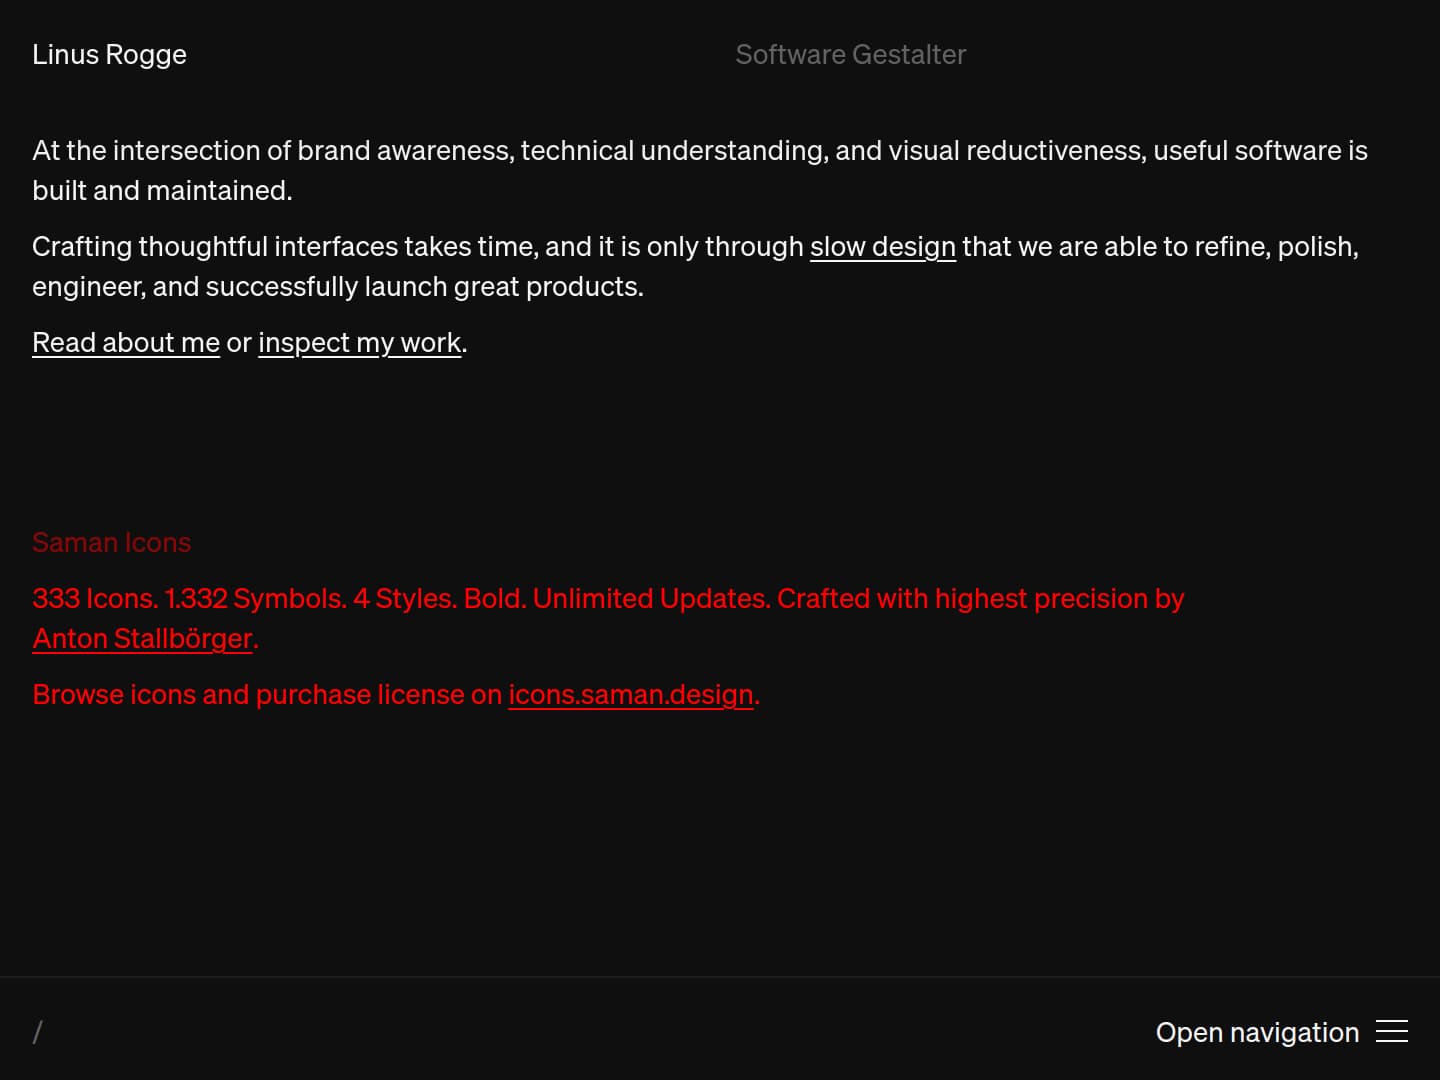Click the slash breadcrumb in footer
The height and width of the screenshot is (1080, 1440).
tap(37, 1032)
